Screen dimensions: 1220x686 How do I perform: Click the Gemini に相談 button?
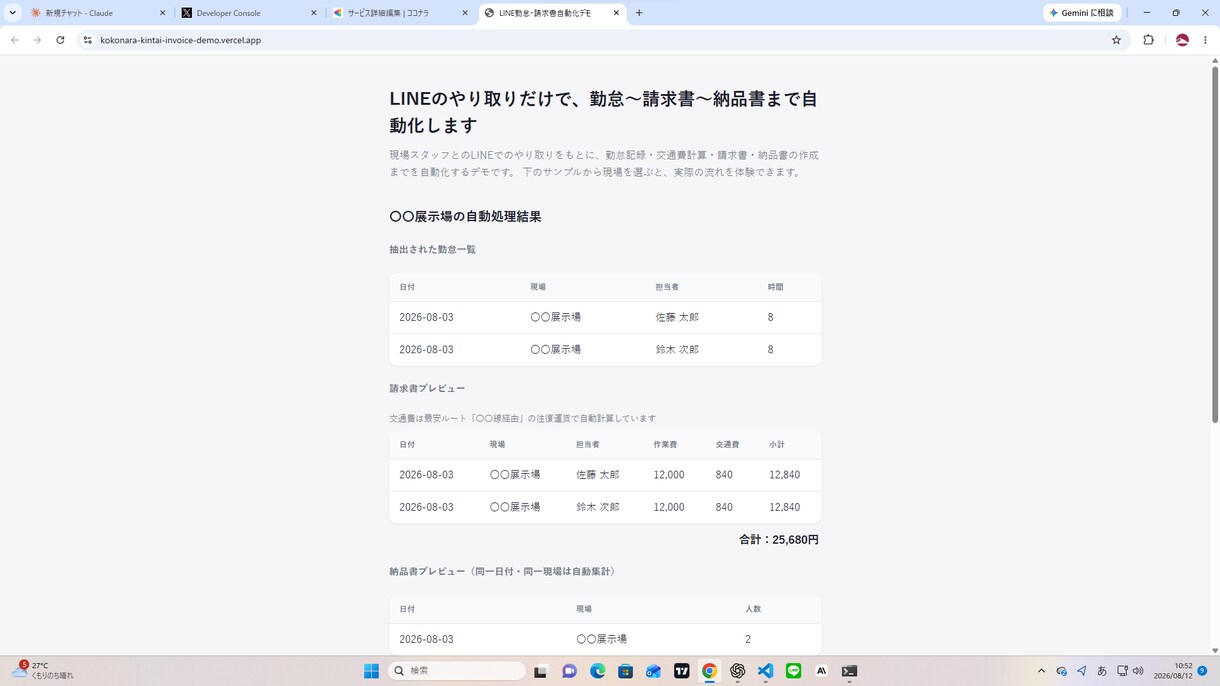coord(1082,13)
